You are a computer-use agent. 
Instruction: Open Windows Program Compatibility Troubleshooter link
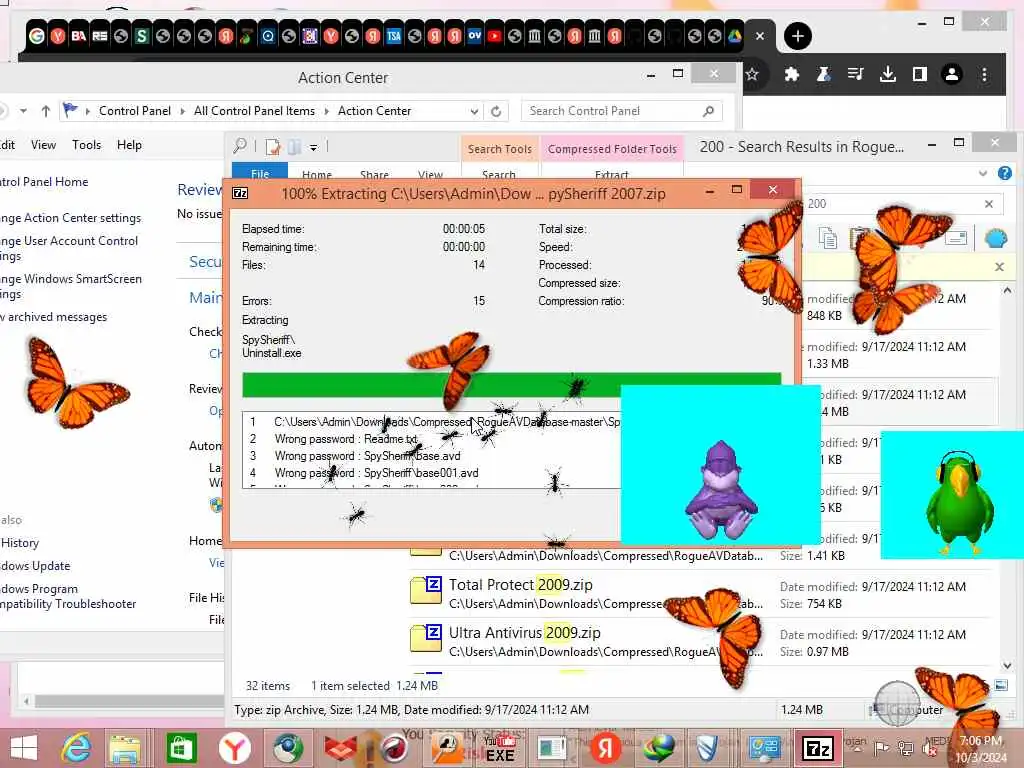click(68, 596)
